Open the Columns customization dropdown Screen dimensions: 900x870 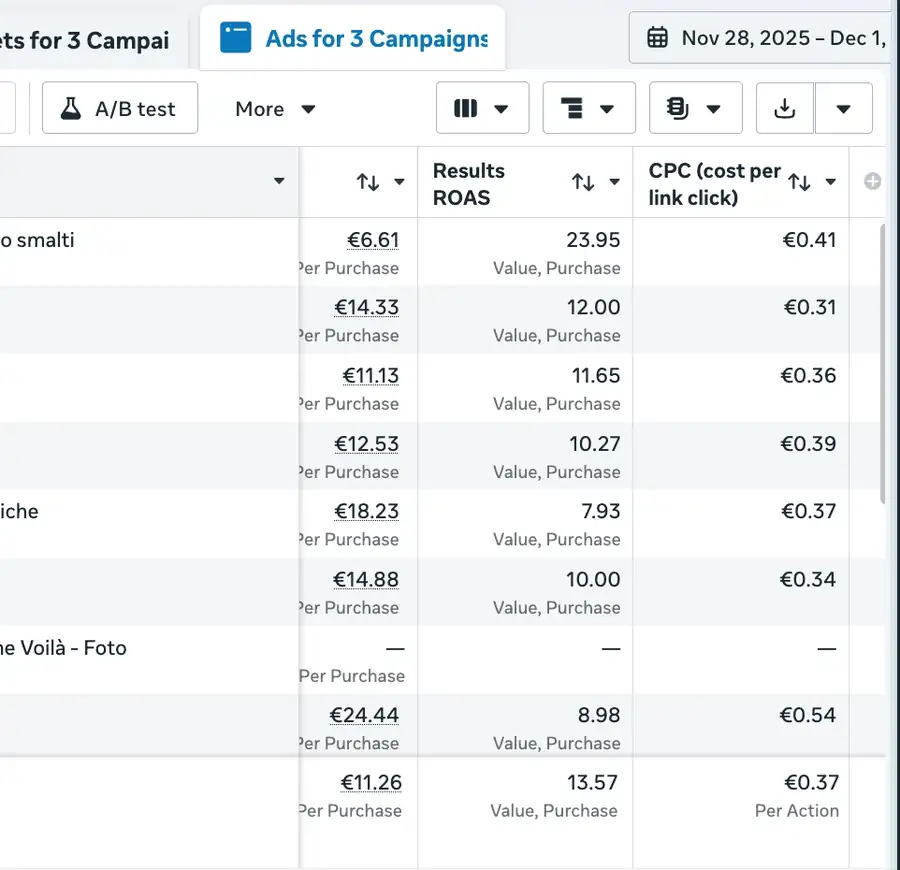(x=482, y=108)
